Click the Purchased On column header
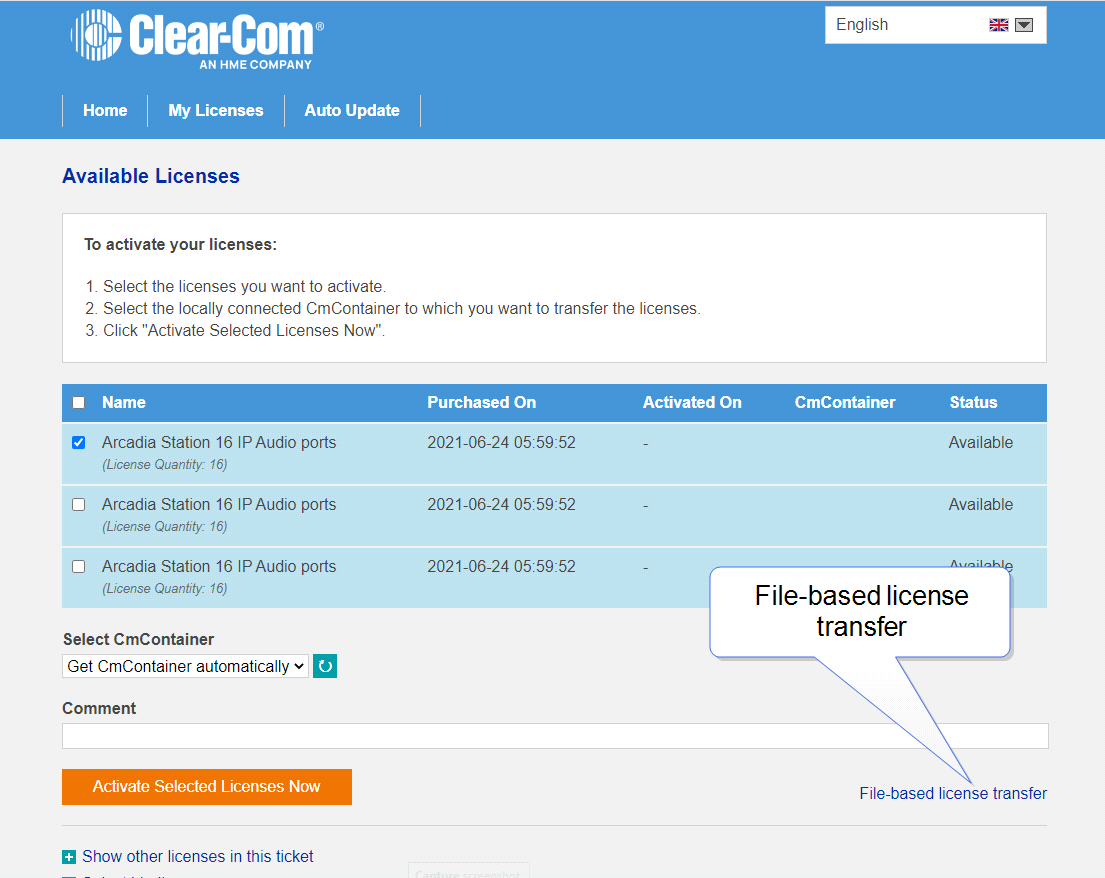 482,403
